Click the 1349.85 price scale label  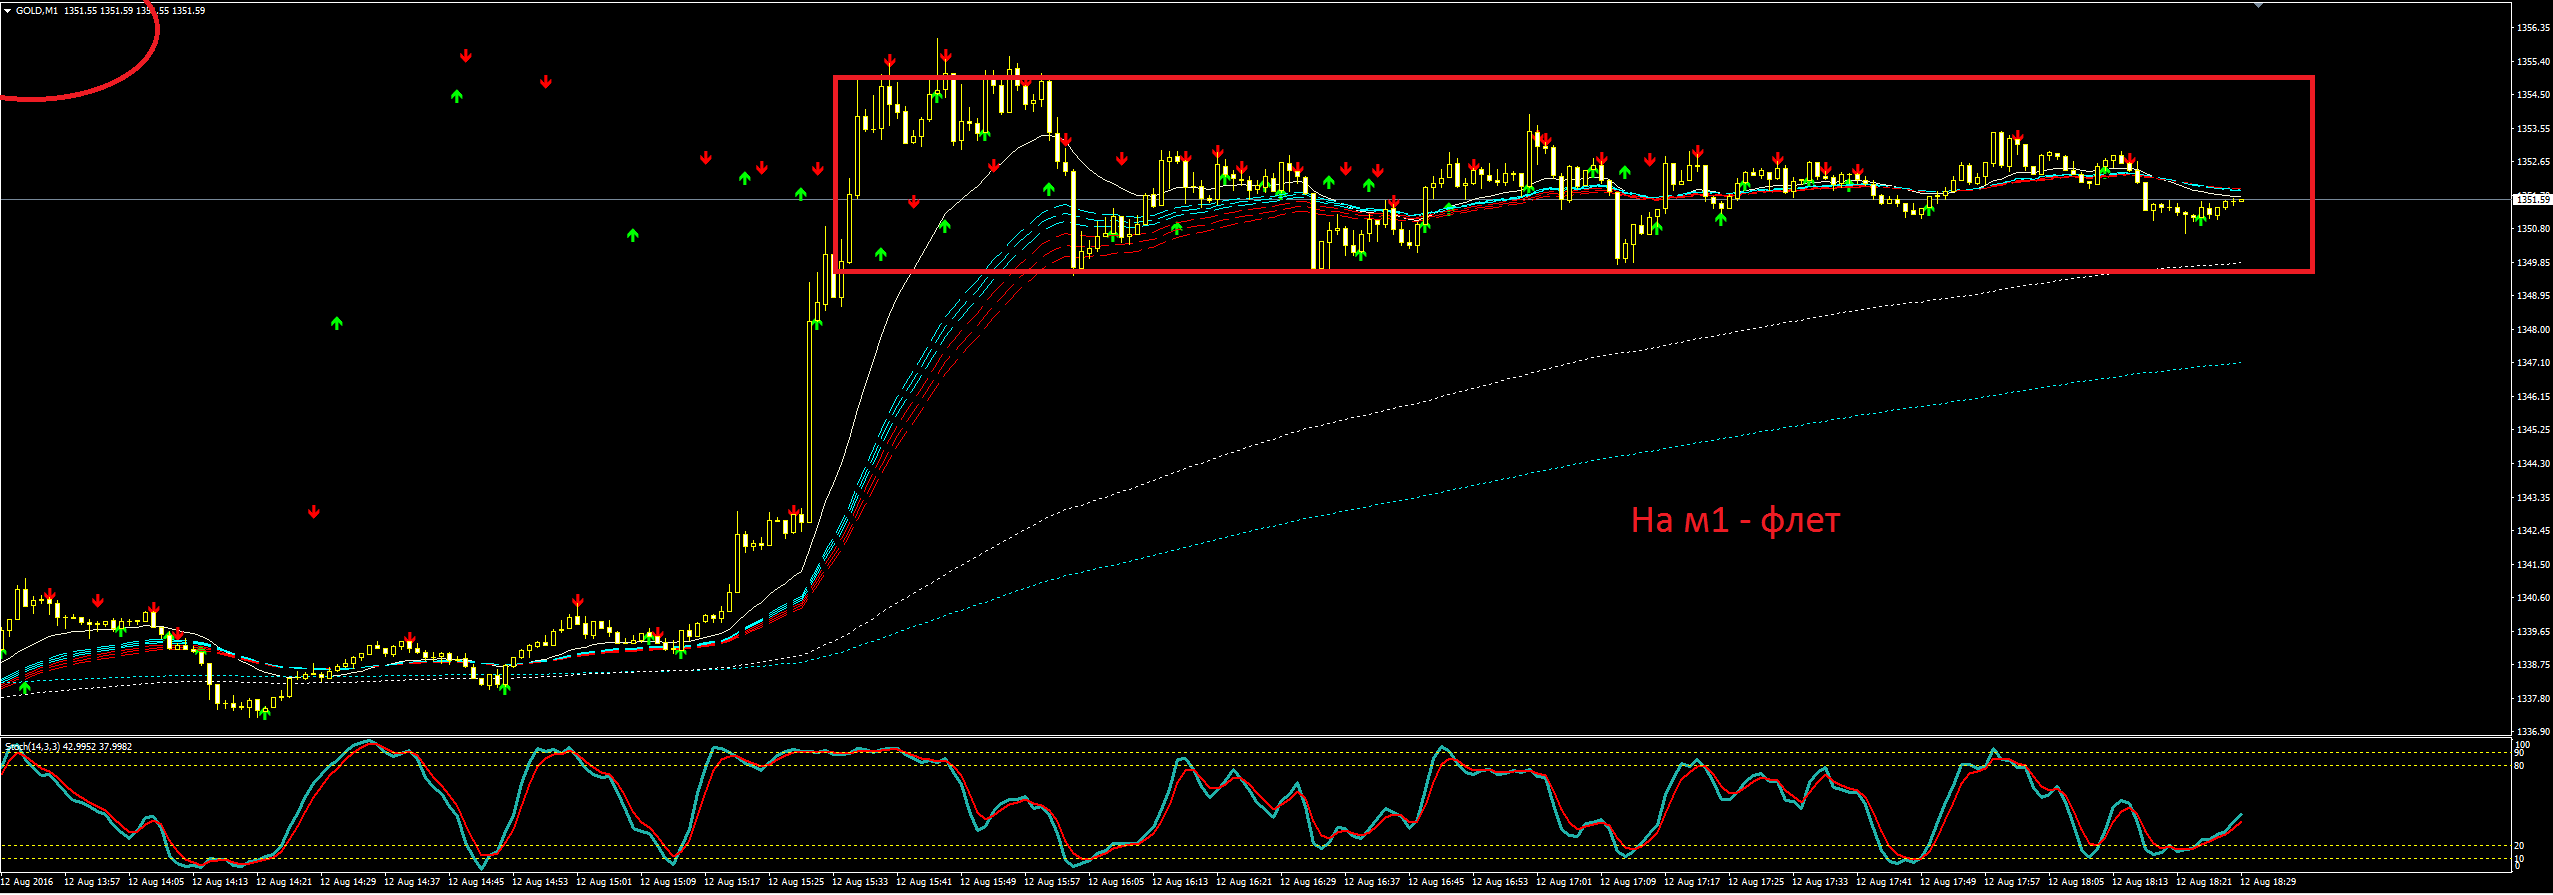pyautogui.click(x=2533, y=263)
